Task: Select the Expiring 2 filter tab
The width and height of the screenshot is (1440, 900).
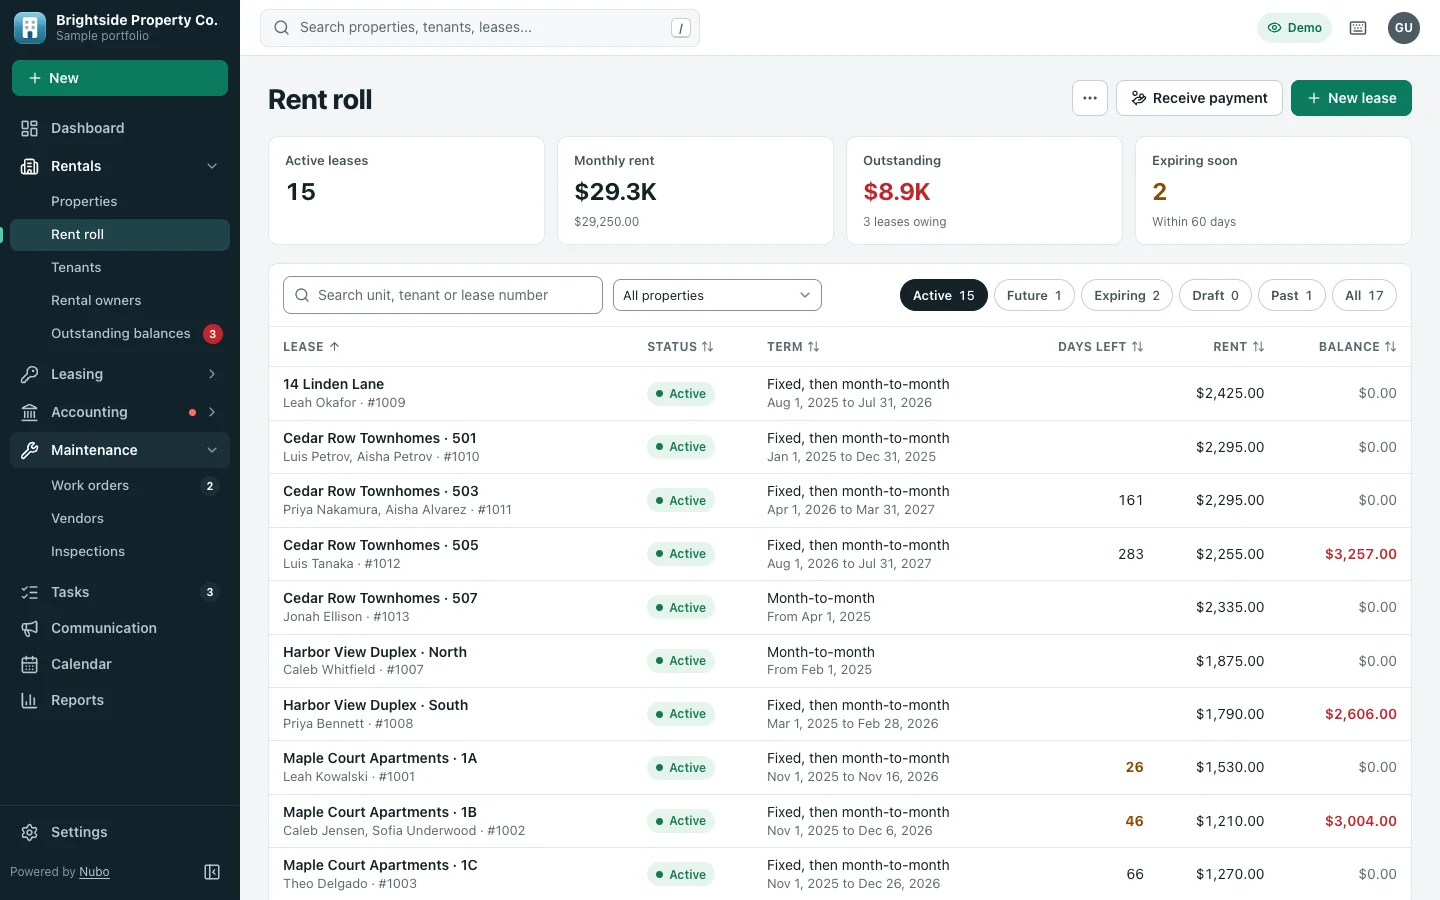Action: [1127, 295]
